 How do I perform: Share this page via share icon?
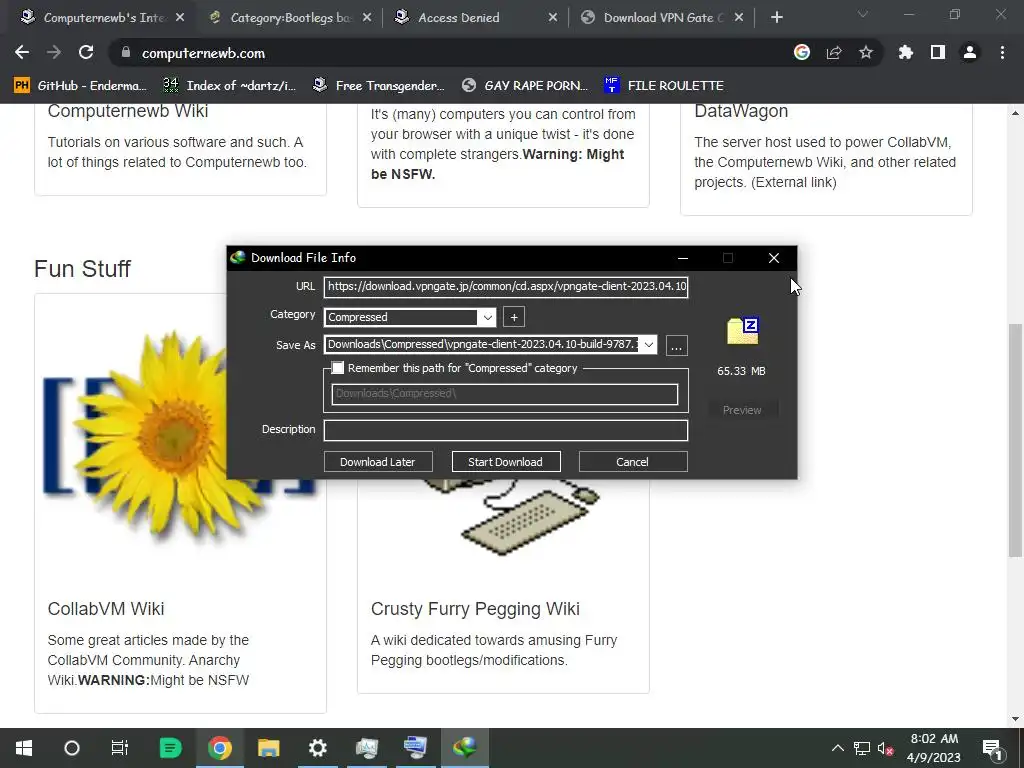[x=834, y=52]
